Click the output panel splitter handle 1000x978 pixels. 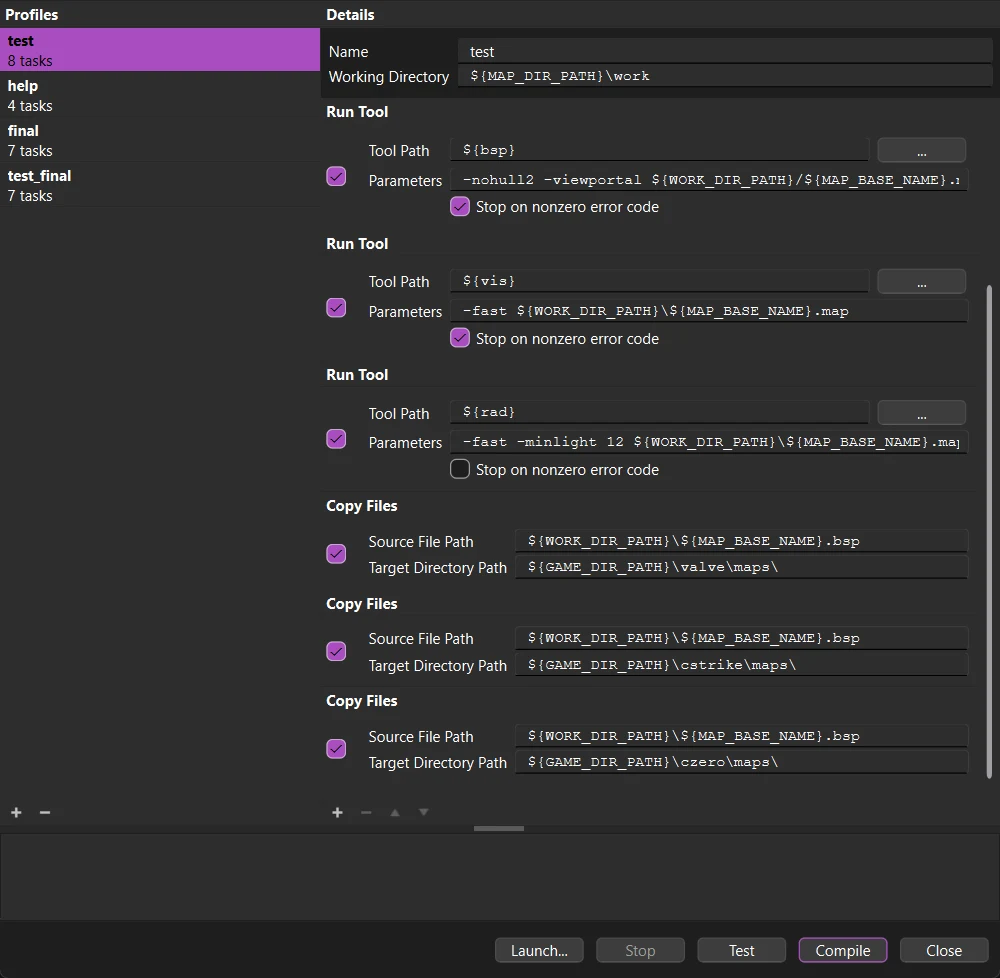pos(499,828)
